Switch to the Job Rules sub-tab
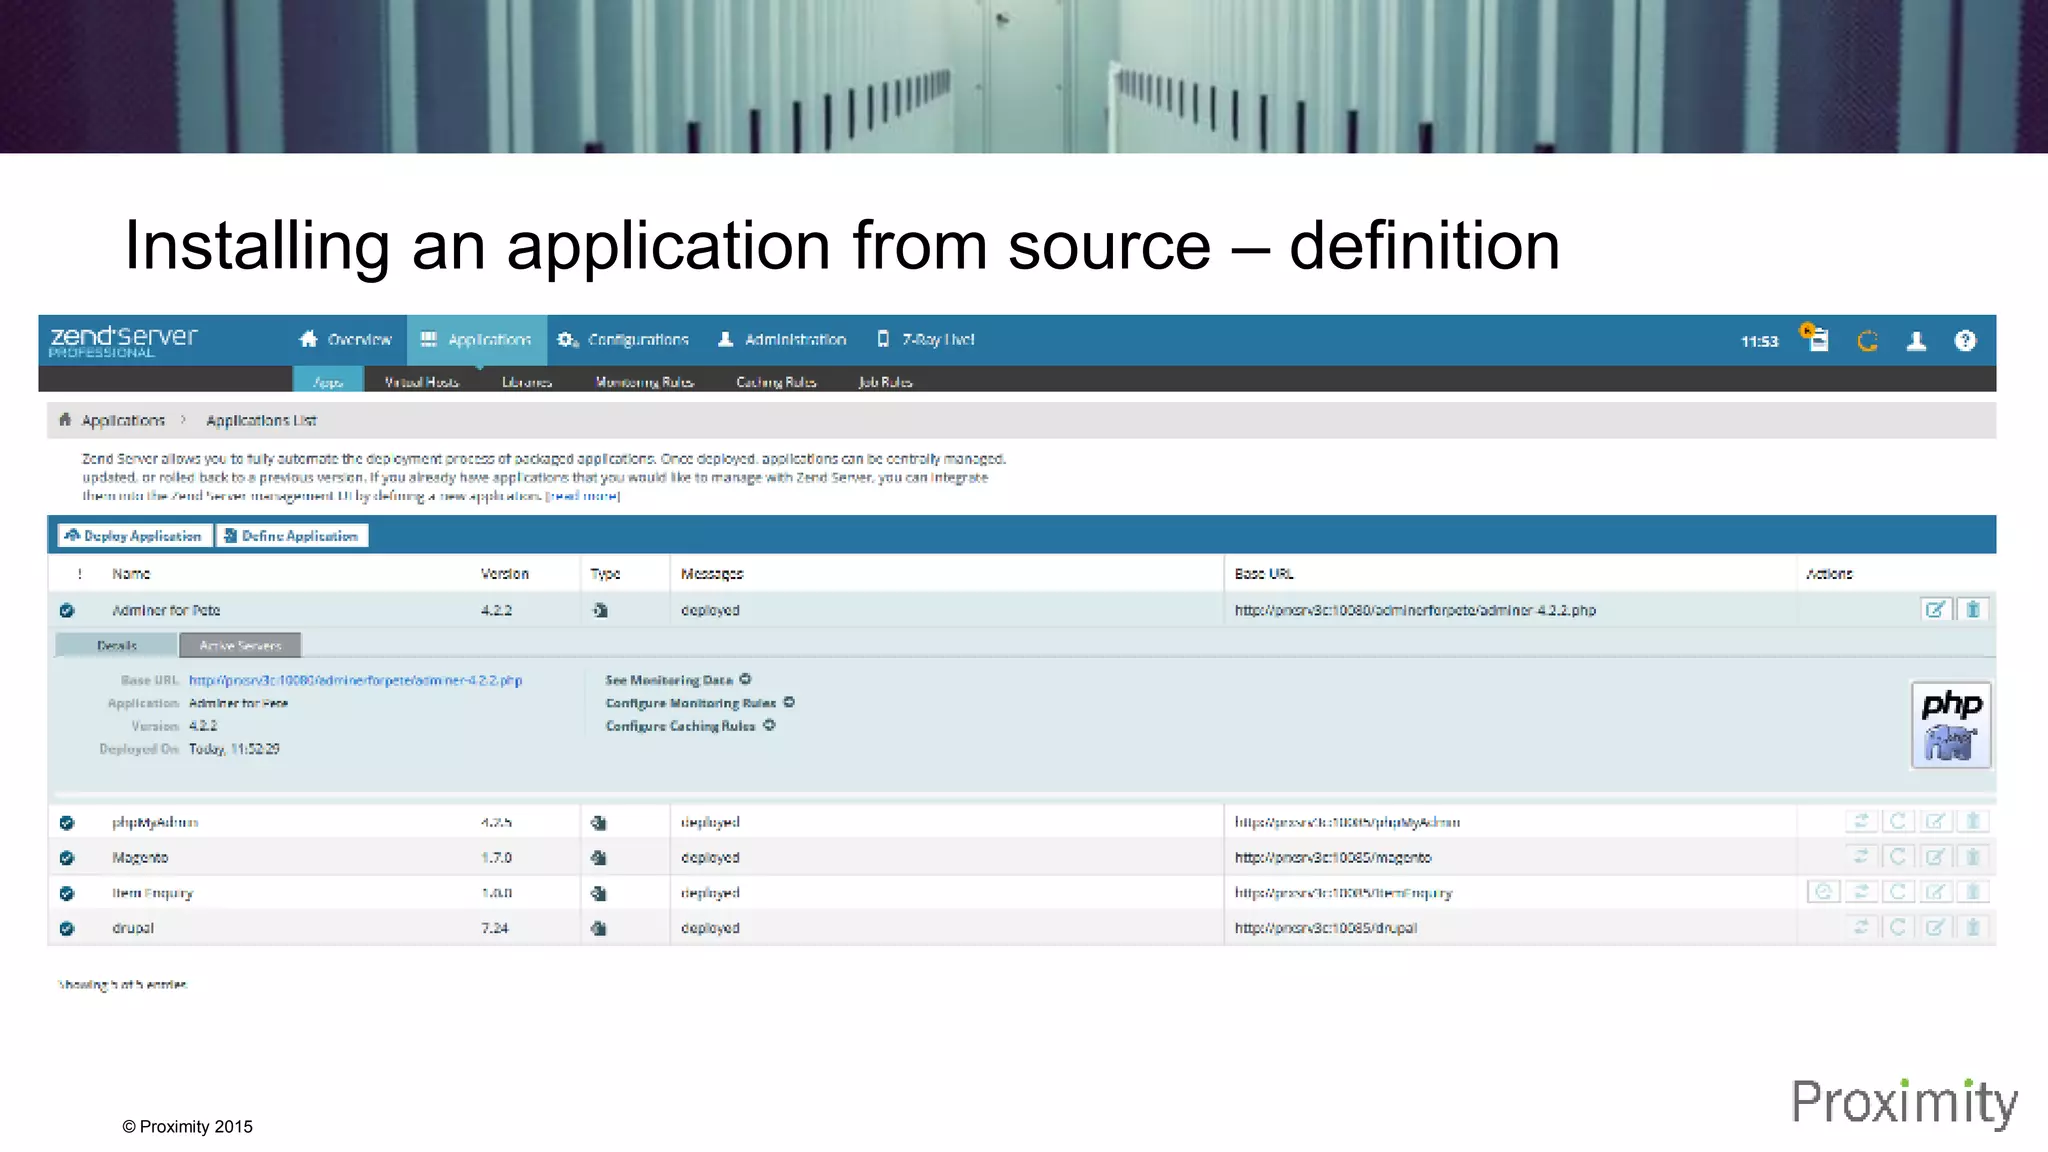This screenshot has width=2048, height=1152. click(x=885, y=382)
